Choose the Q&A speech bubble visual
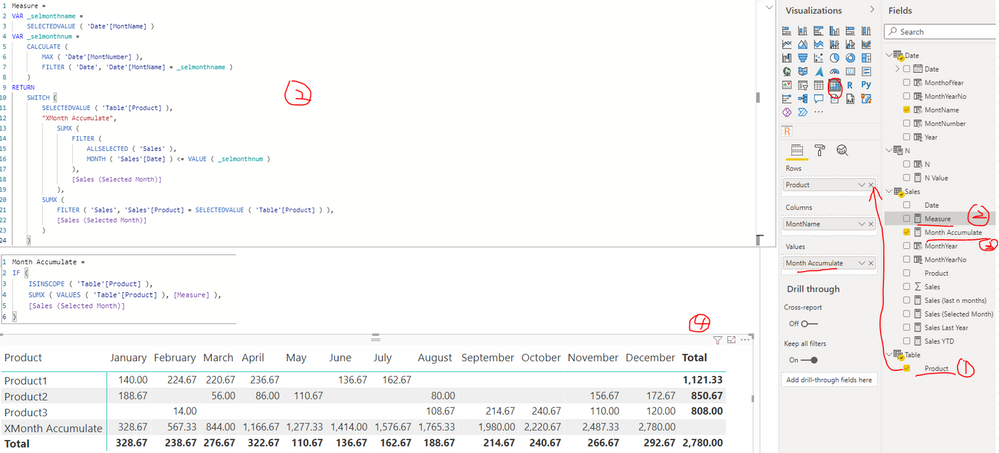The height and width of the screenshot is (453, 999). pyautogui.click(x=819, y=98)
